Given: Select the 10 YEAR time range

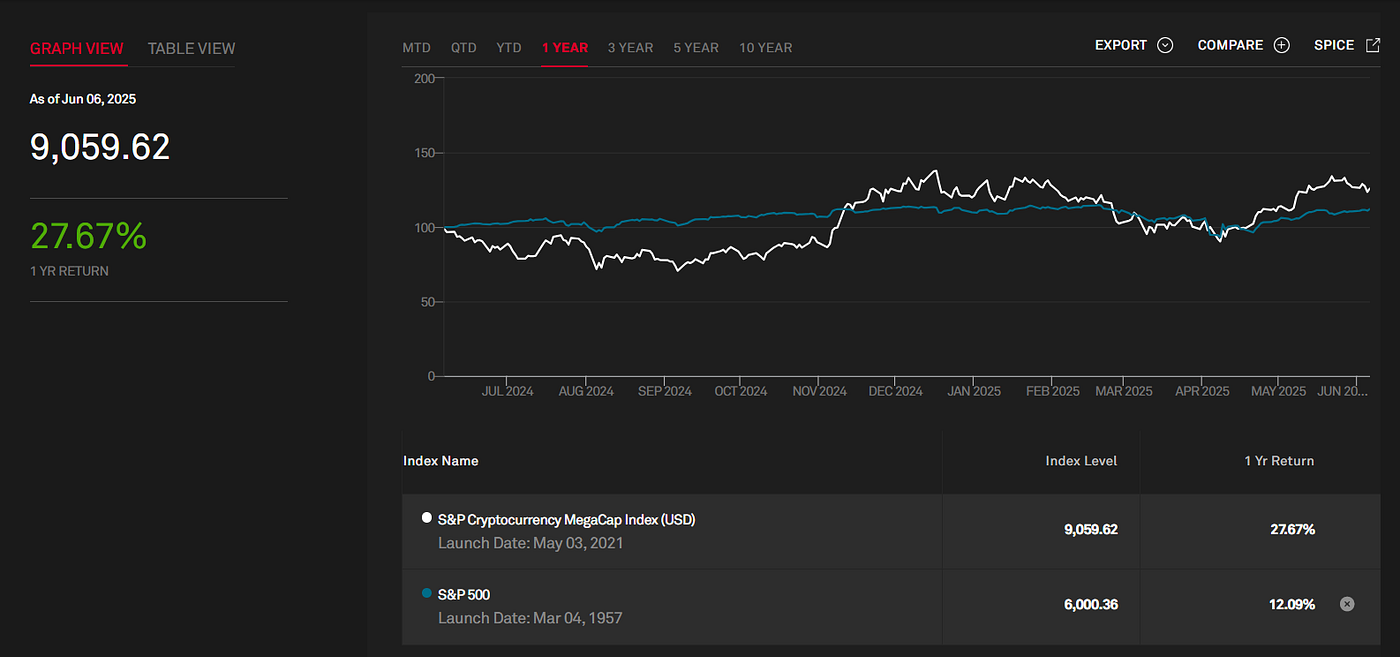Looking at the screenshot, I should [766, 47].
